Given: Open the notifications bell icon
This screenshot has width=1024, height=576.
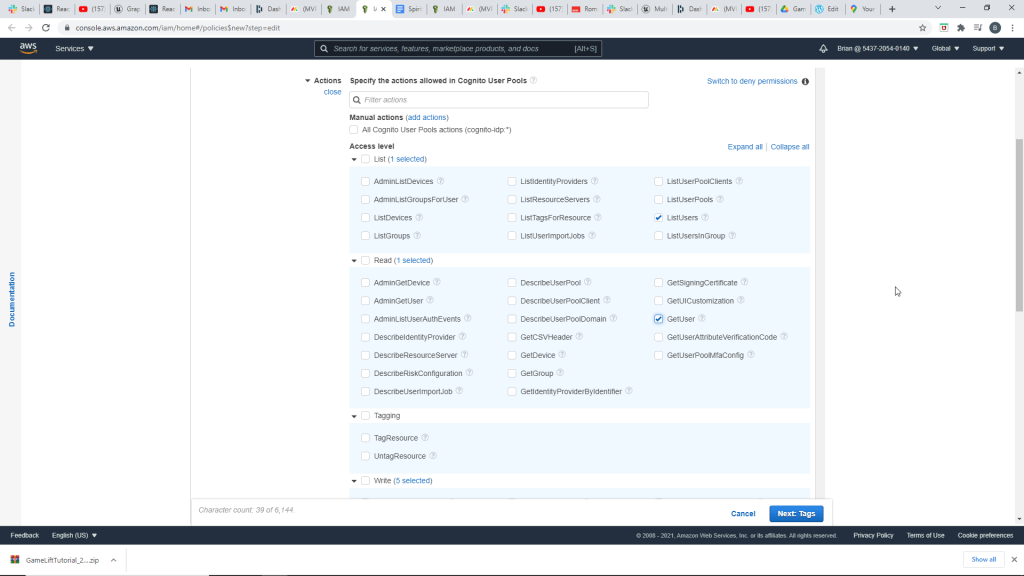Looking at the screenshot, I should (823, 48).
